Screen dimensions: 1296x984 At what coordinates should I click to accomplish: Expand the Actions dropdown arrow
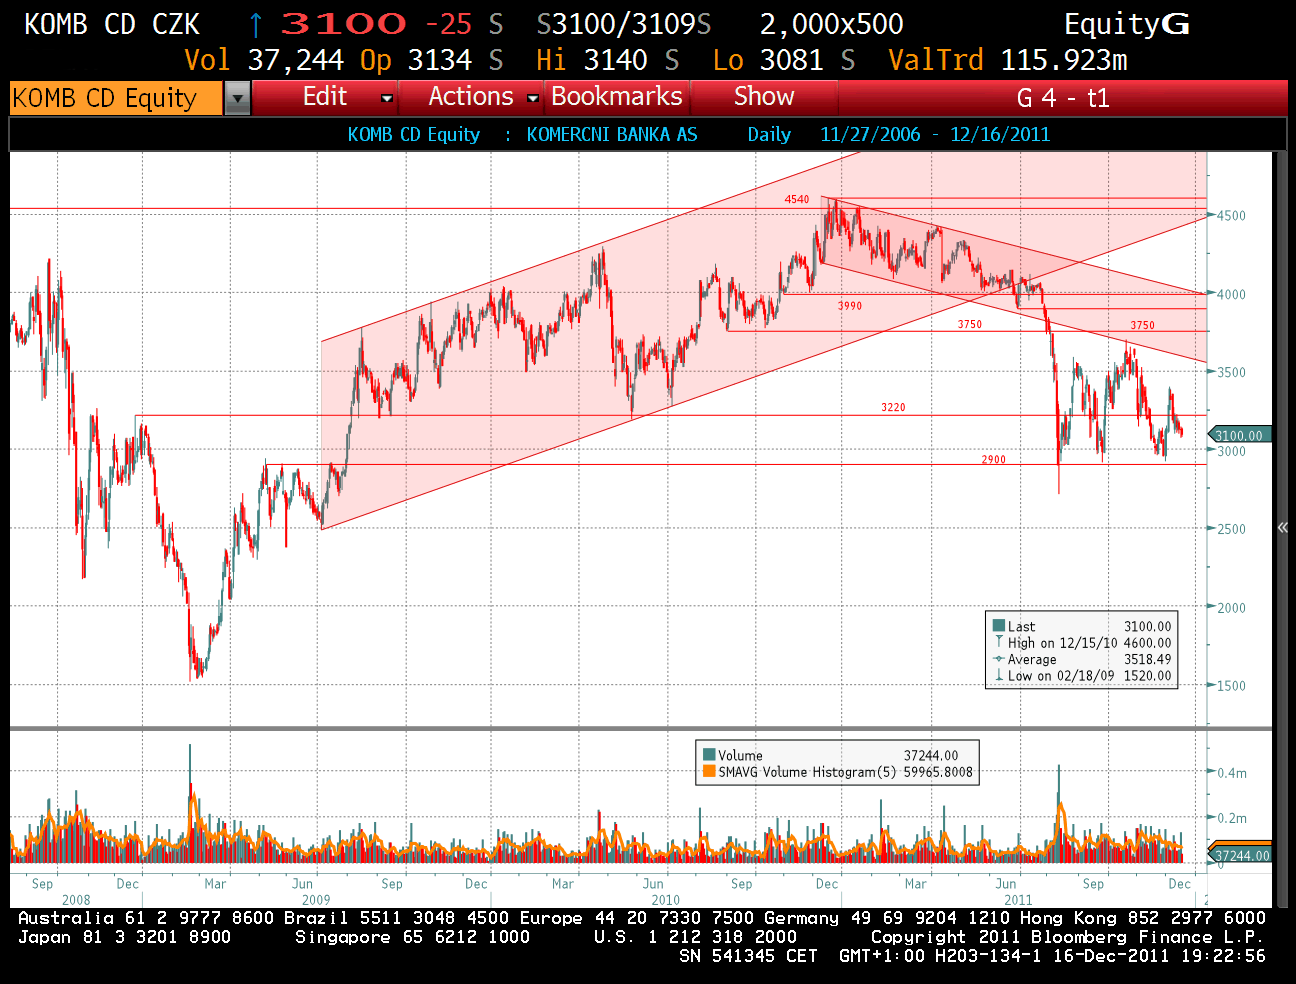click(533, 98)
